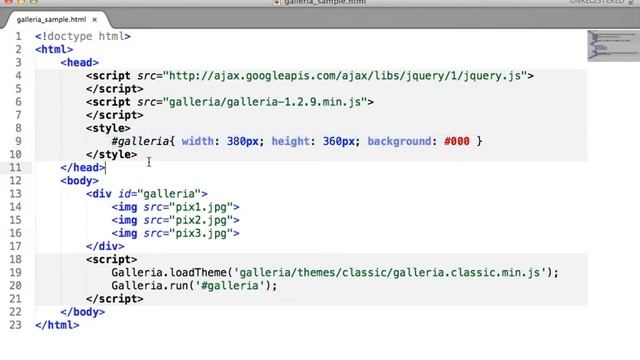Viewport: 640px width, 360px height.
Task: Click the height property name
Action: [291, 141]
